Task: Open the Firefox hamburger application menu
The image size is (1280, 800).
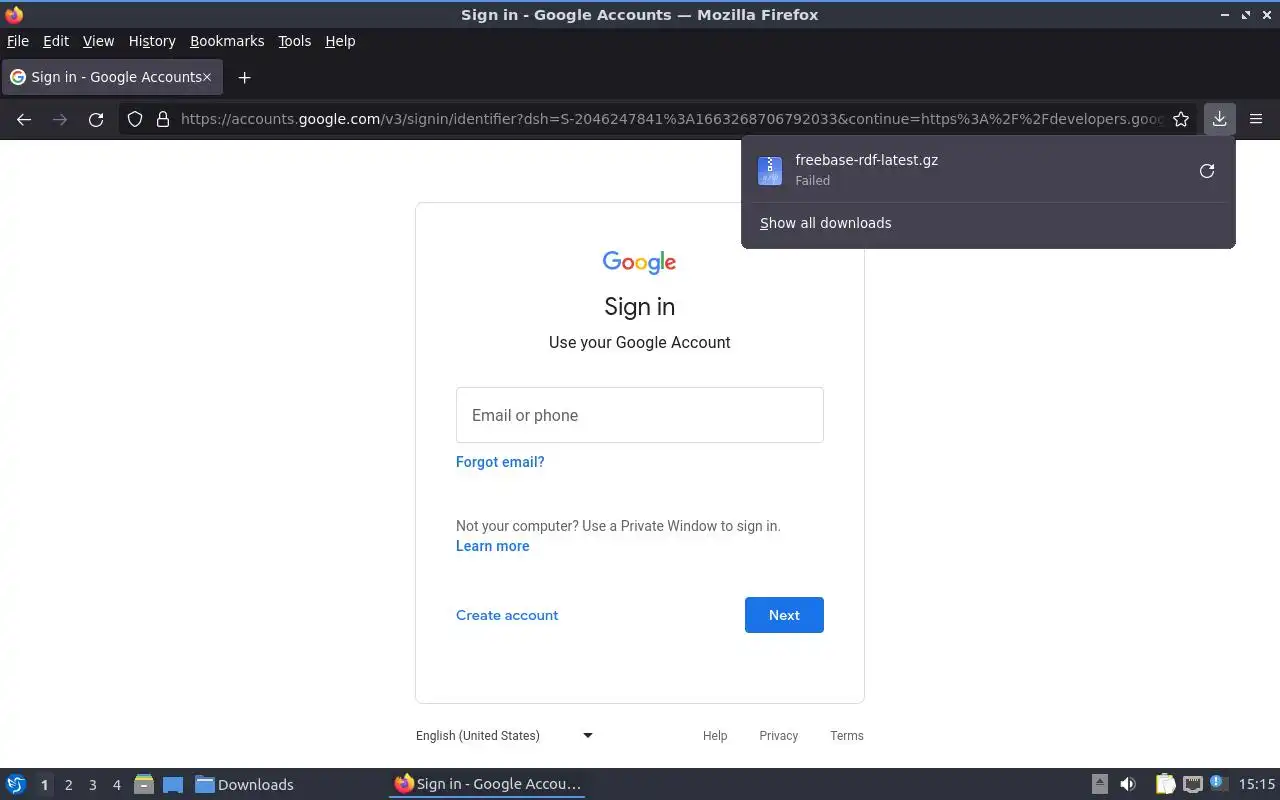Action: [1256, 119]
